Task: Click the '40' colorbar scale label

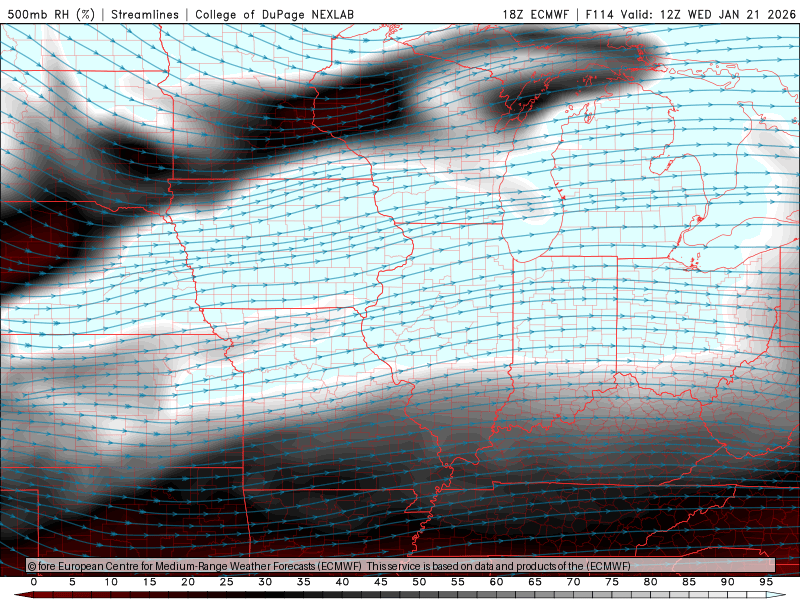Action: point(342,582)
